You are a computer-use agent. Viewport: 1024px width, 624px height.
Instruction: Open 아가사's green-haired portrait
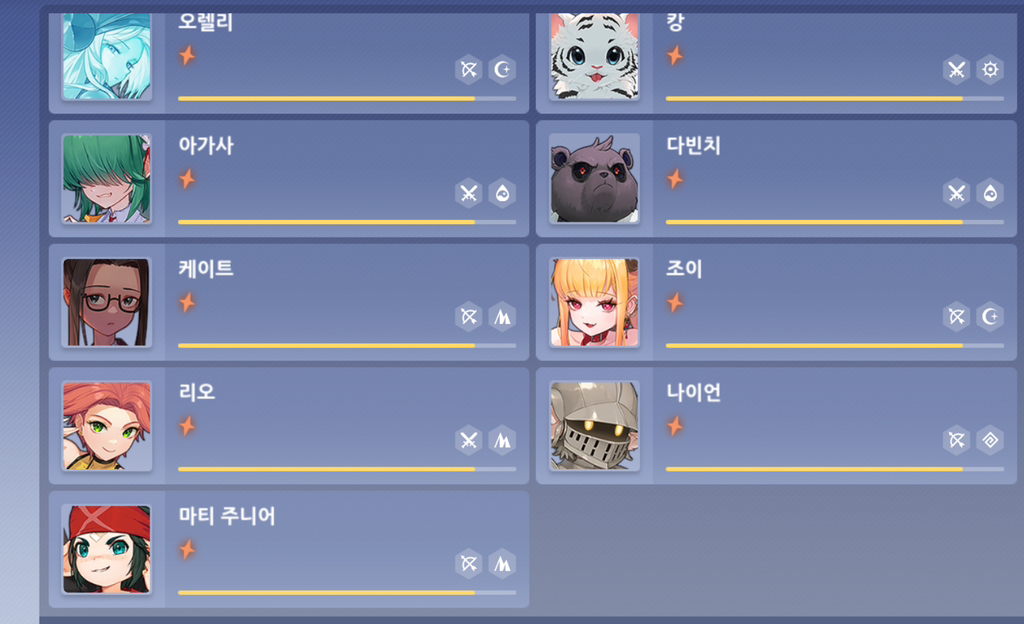pyautogui.click(x=107, y=179)
